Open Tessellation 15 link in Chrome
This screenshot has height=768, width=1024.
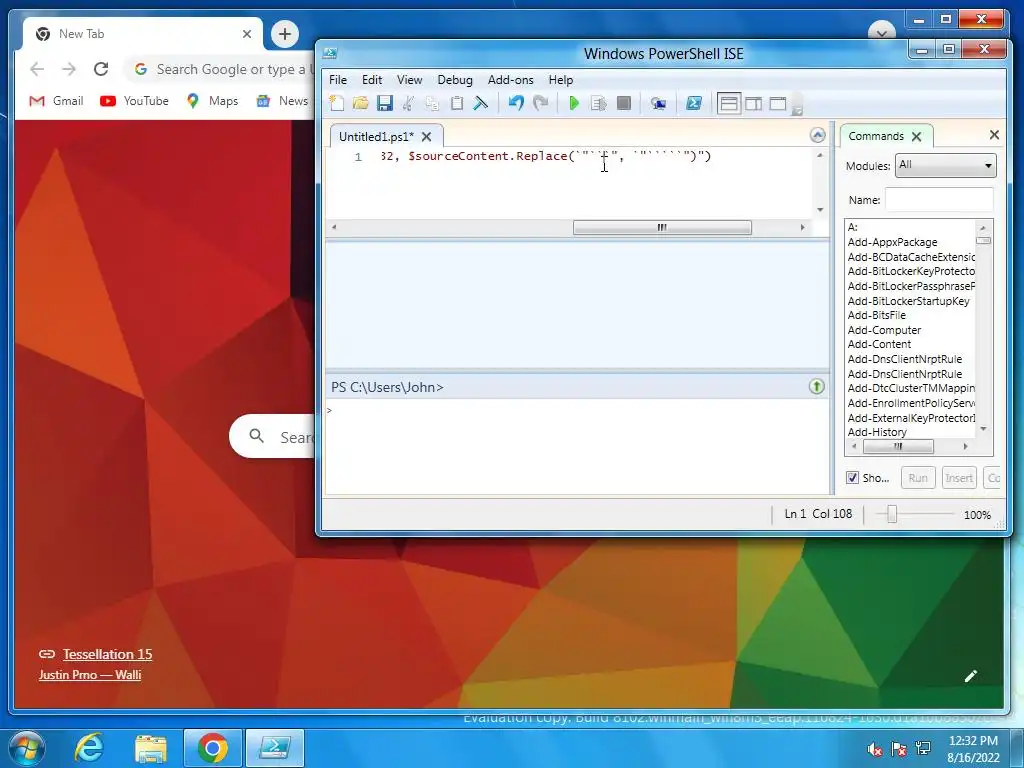pos(107,654)
